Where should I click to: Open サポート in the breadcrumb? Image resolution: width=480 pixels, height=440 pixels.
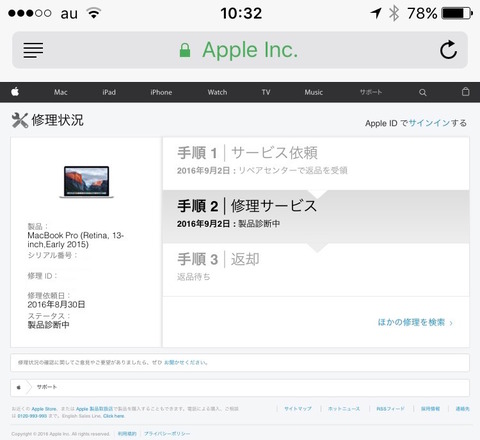(47, 387)
